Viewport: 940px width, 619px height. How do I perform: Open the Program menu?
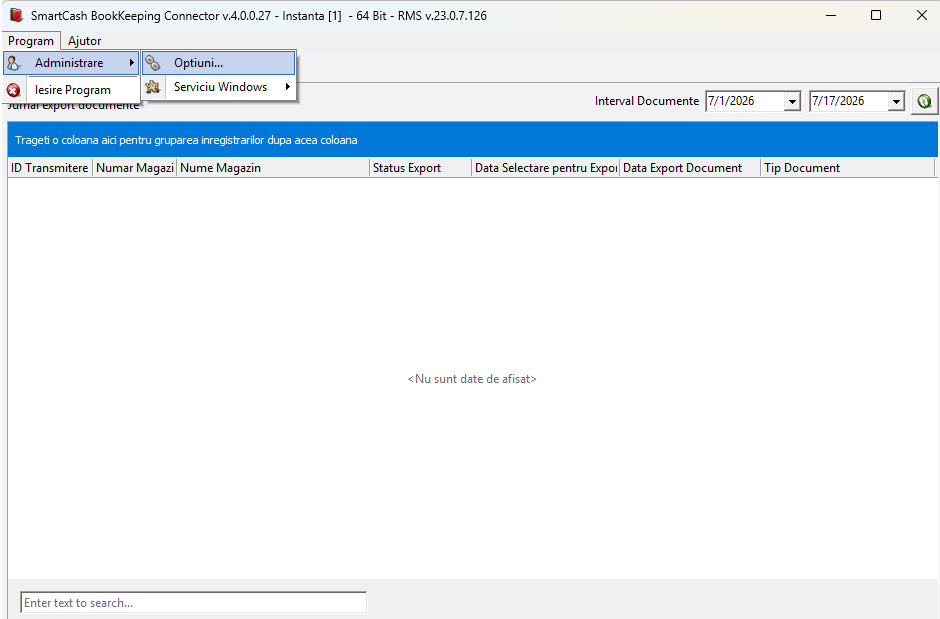31,41
